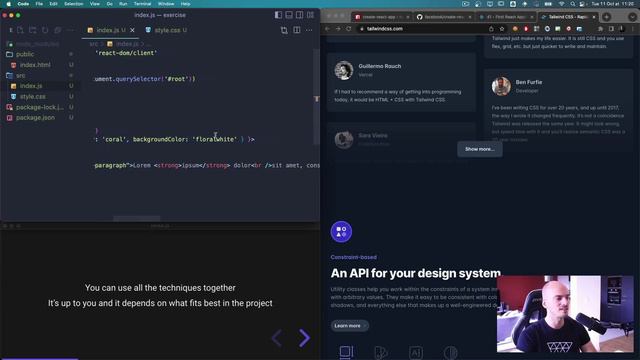Click New Folder icon in Explorer toolbar
640x360 pixels.
pyautogui.click(x=33, y=30)
